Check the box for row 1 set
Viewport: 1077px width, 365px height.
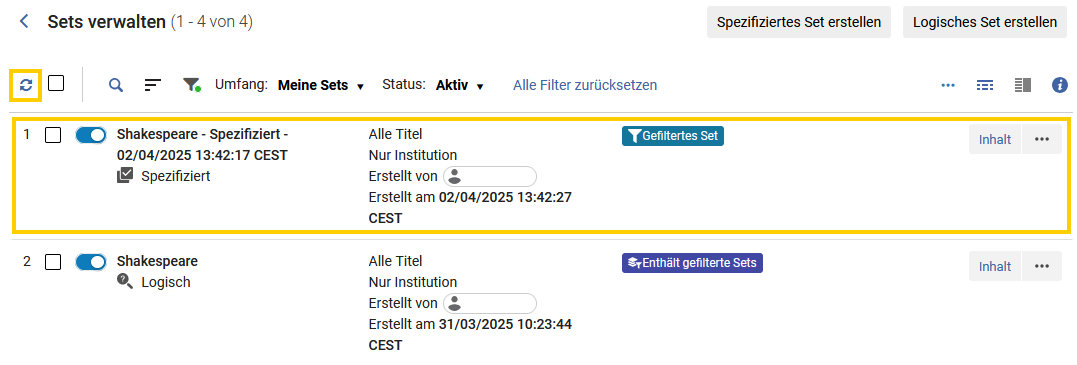pyautogui.click(x=53, y=135)
